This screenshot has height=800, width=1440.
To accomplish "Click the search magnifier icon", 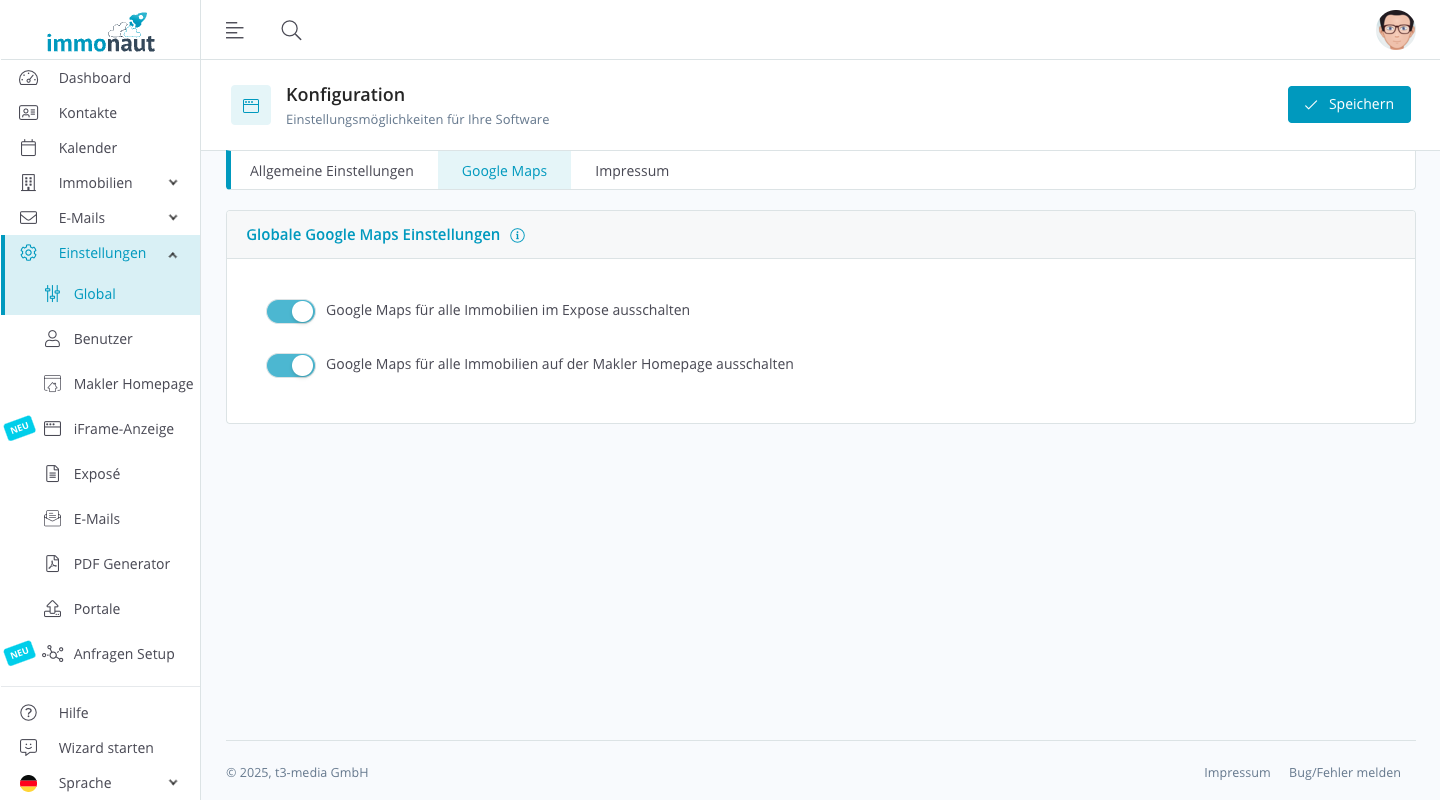I will pyautogui.click(x=291, y=30).
